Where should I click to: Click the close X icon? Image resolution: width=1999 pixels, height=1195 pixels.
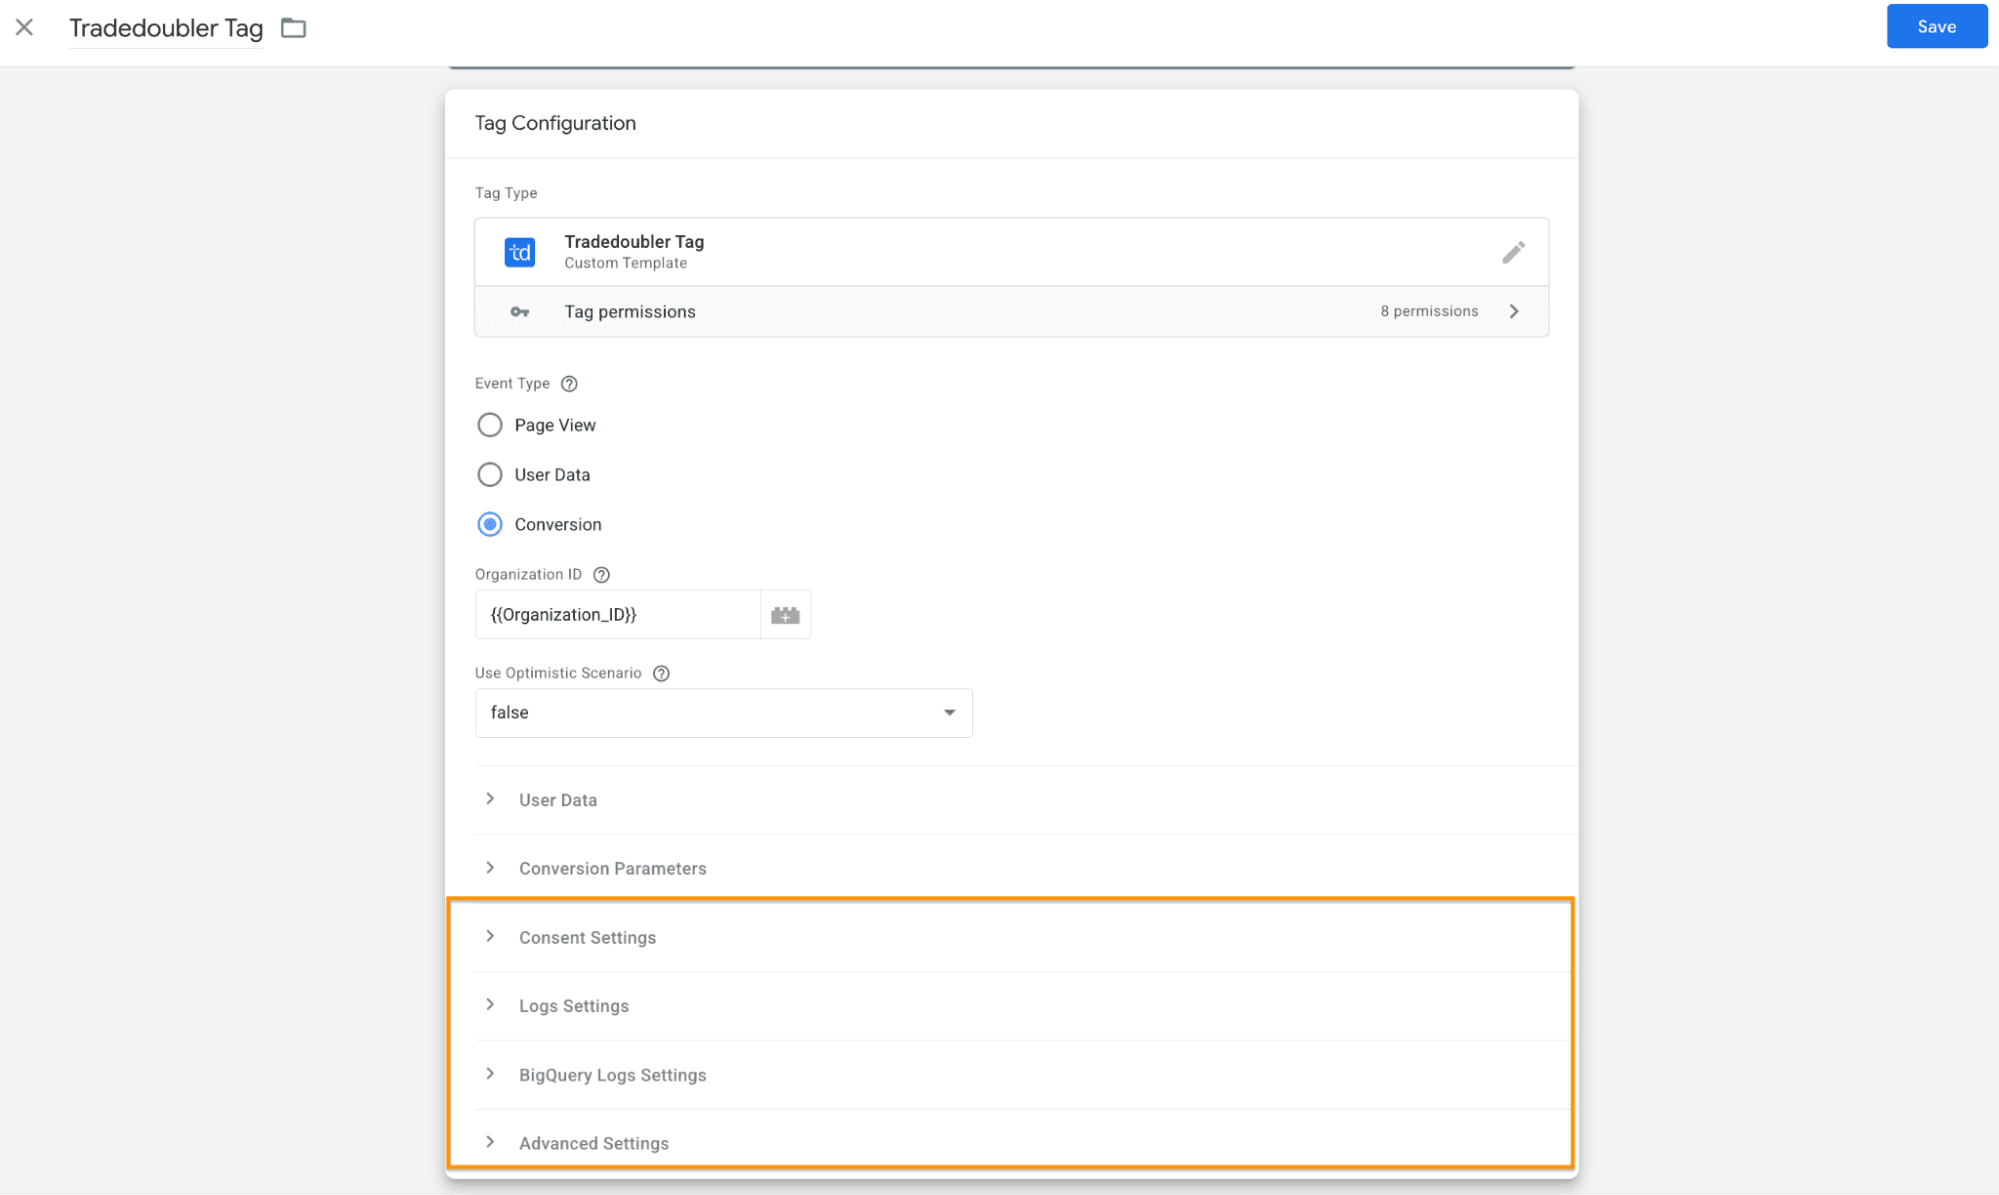coord(25,27)
